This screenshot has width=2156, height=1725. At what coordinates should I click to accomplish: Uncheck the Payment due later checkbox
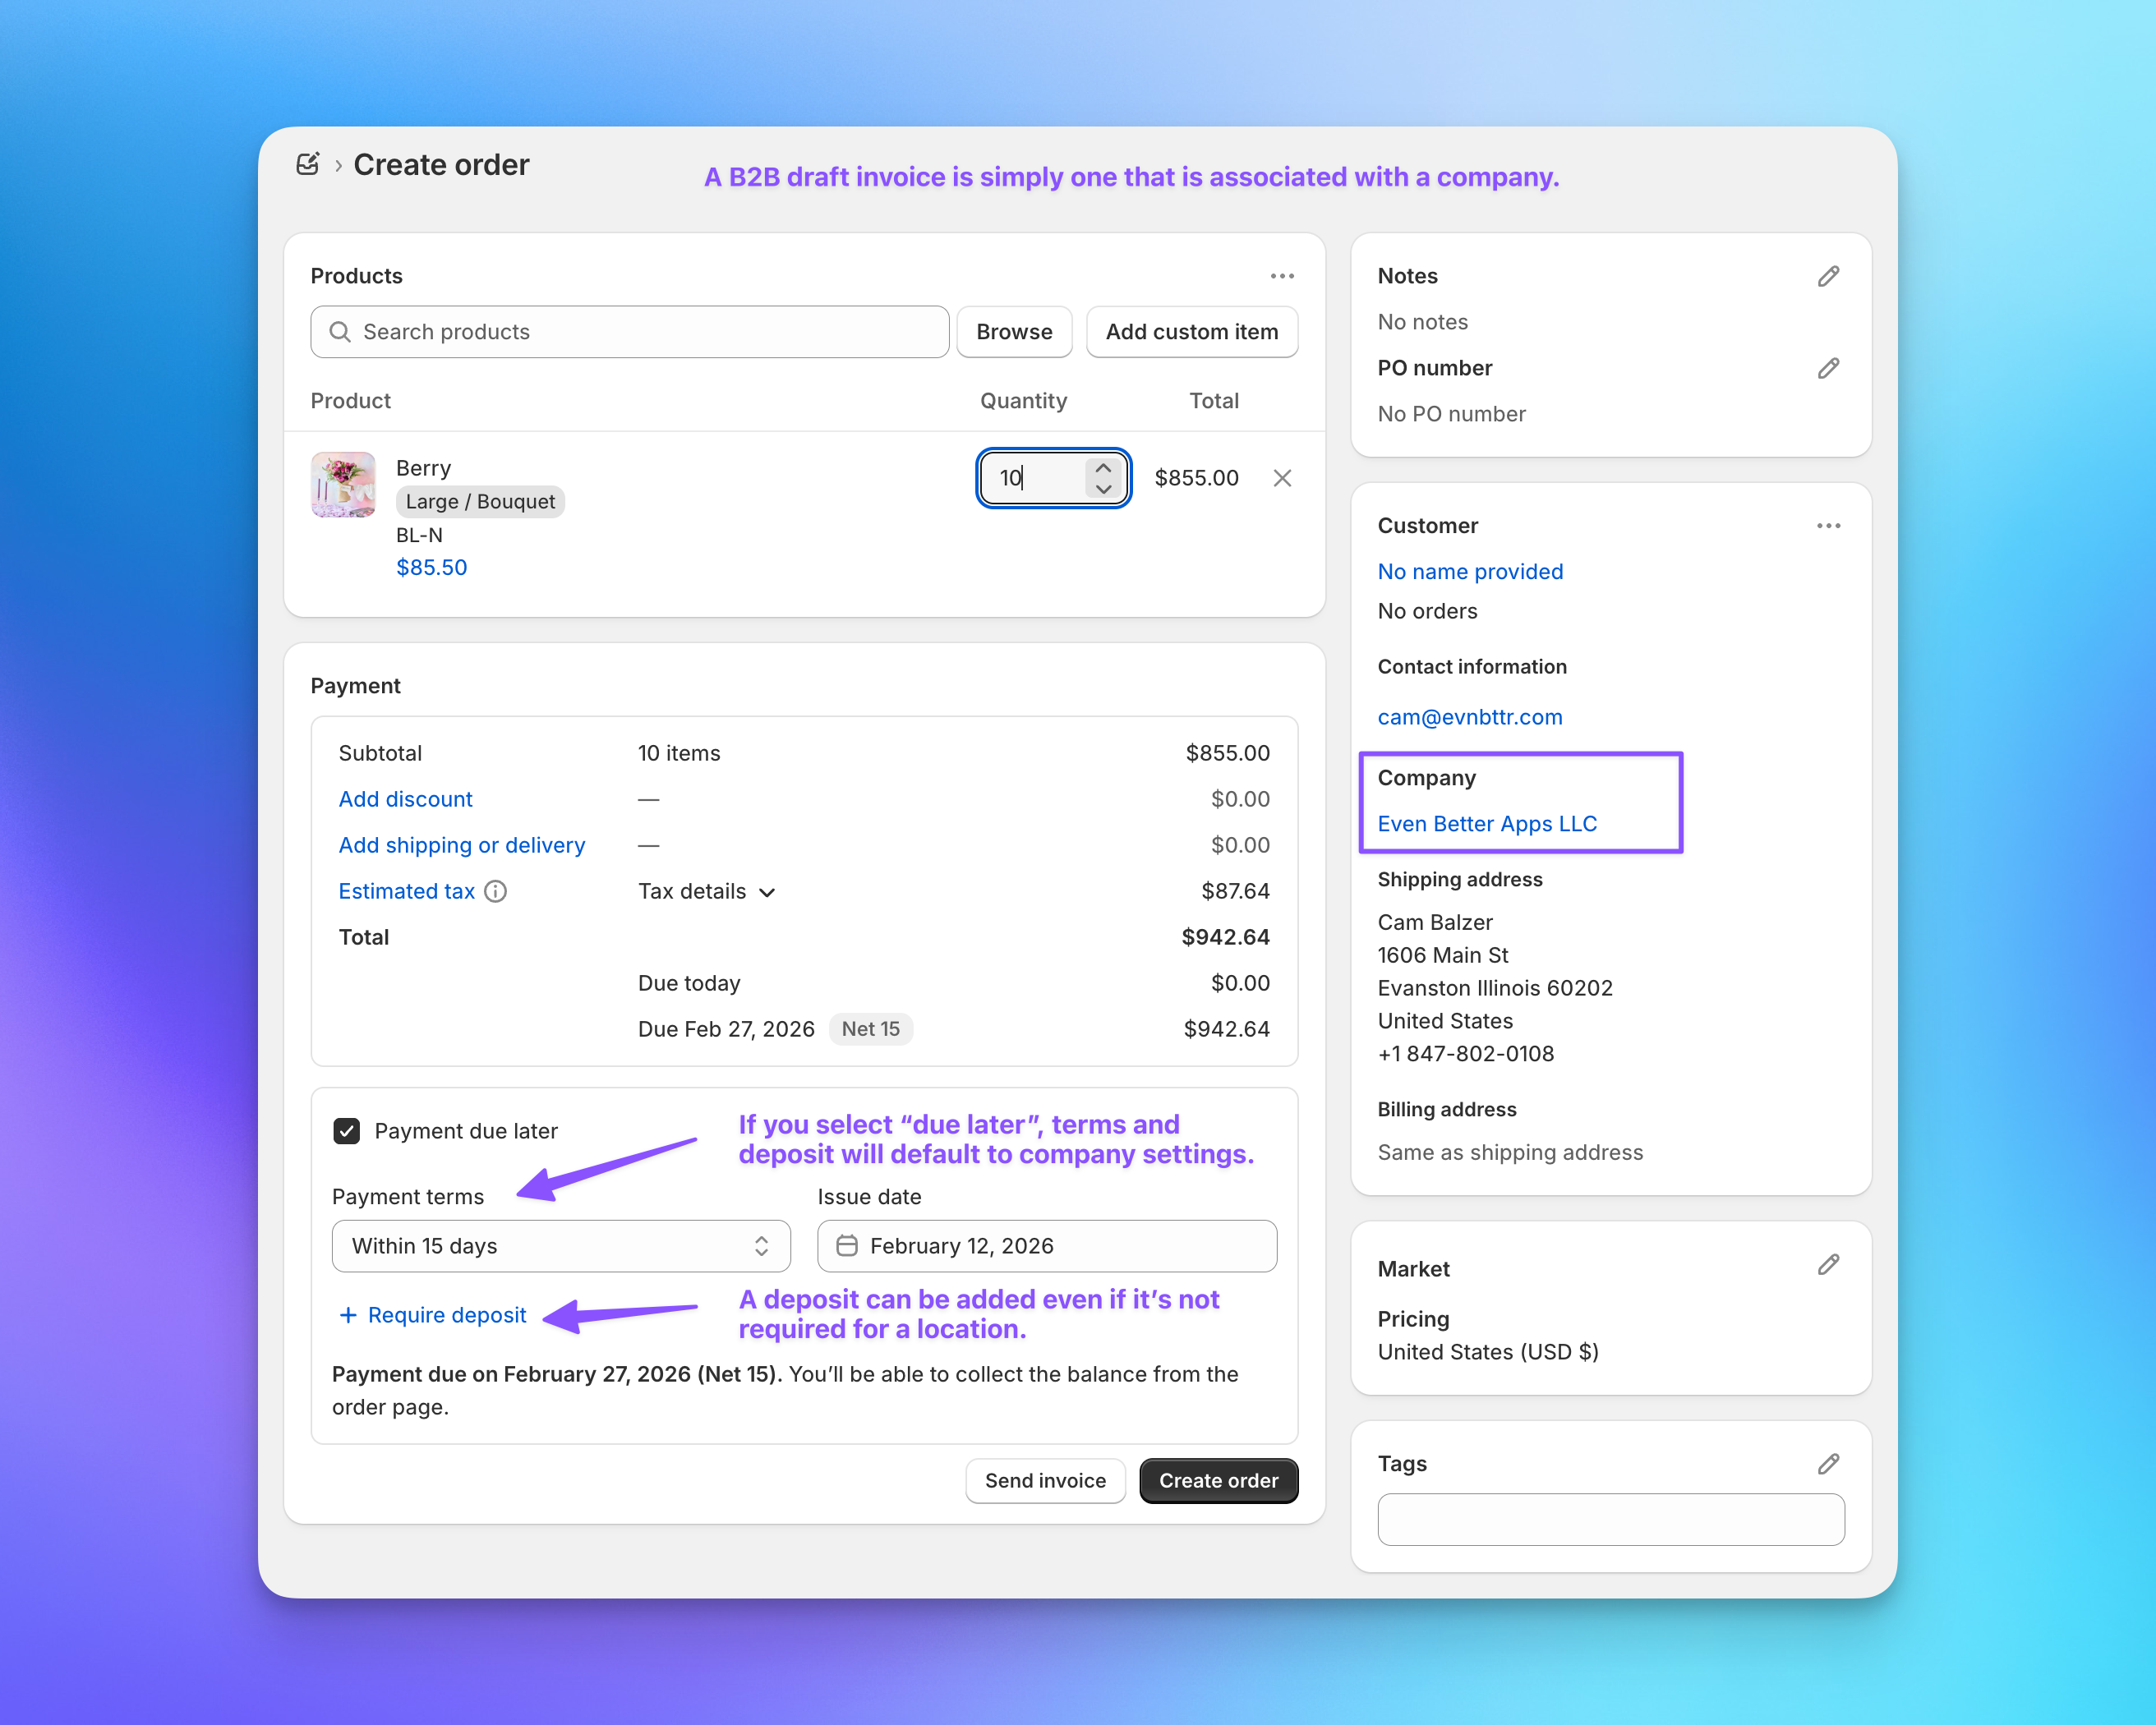point(346,1130)
